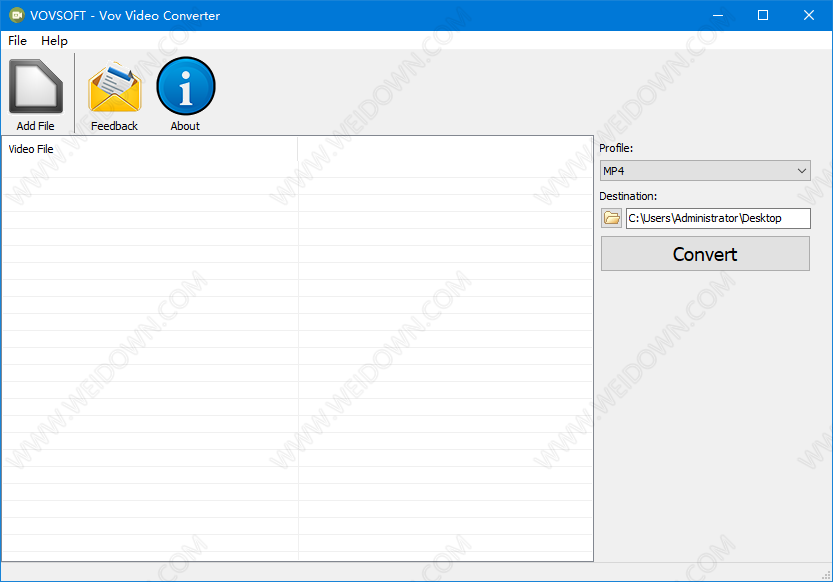
Task: Click the Convert button
Action: point(705,254)
